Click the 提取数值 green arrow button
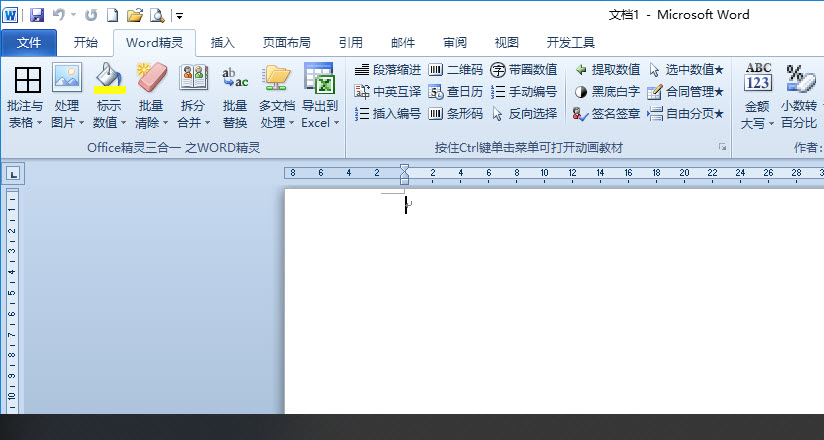 607,69
